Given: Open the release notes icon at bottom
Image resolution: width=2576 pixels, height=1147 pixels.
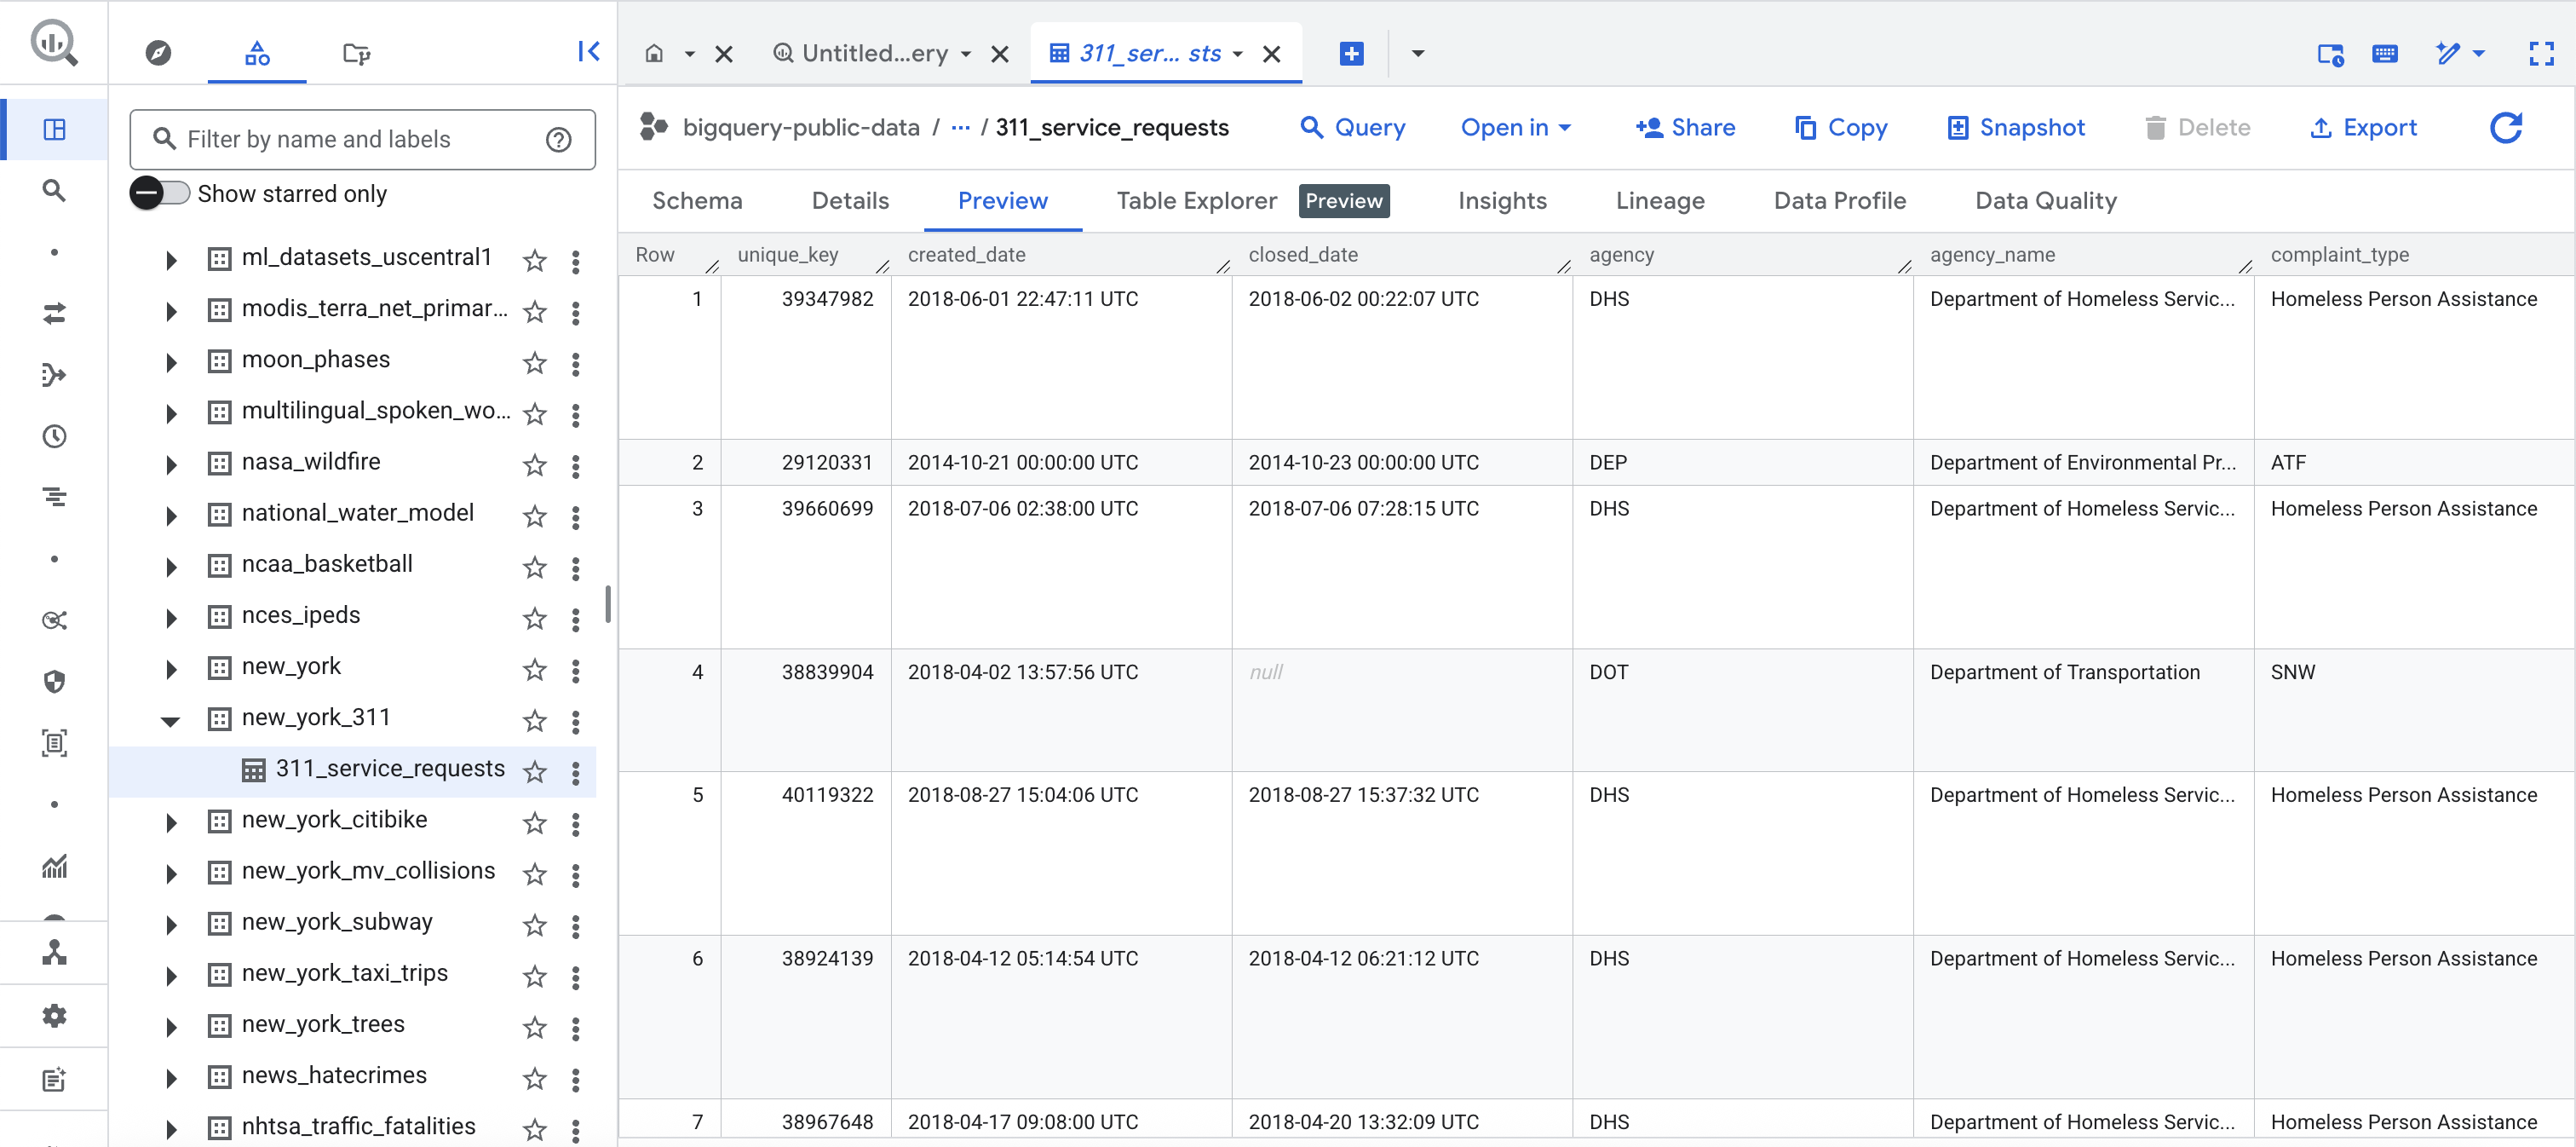Looking at the screenshot, I should tap(54, 1079).
